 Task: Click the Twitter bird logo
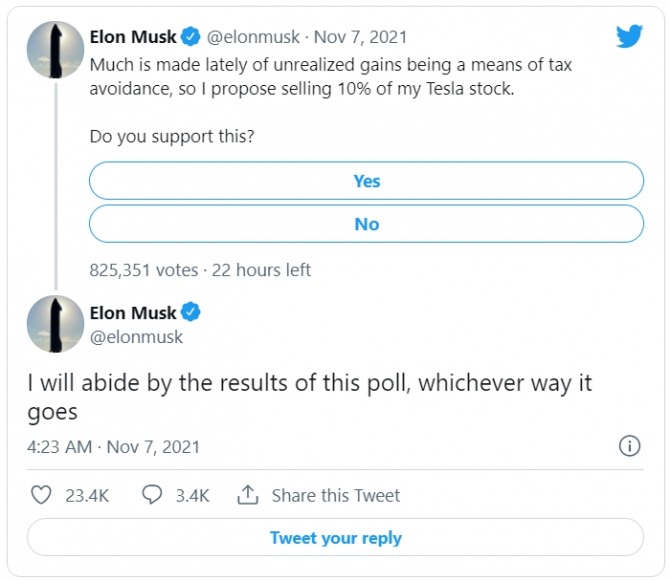[629, 37]
